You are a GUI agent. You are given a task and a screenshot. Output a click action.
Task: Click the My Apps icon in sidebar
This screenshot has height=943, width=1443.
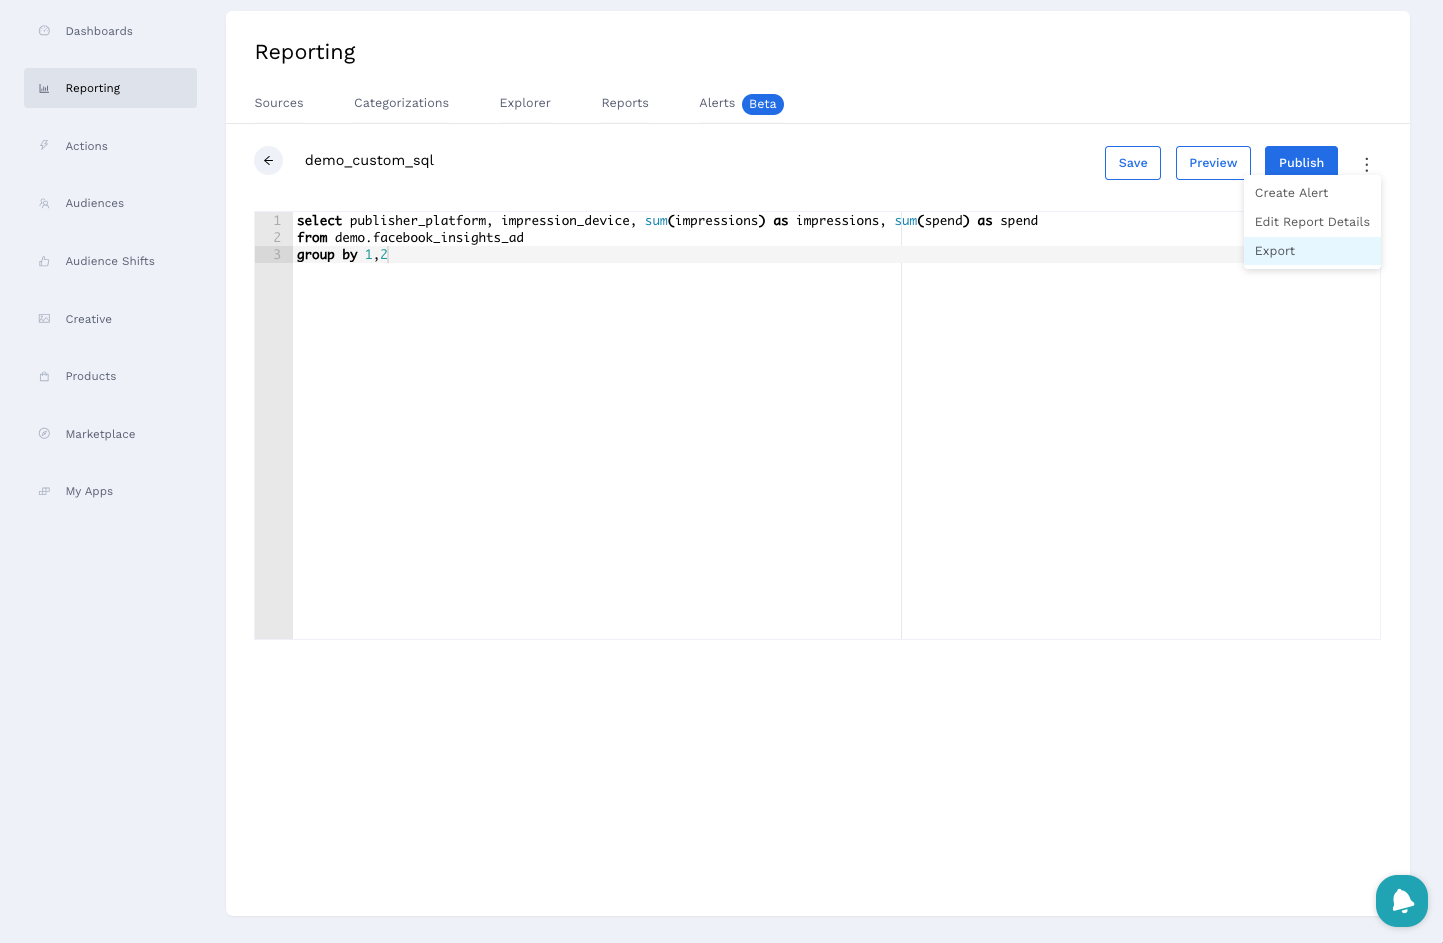[44, 491]
